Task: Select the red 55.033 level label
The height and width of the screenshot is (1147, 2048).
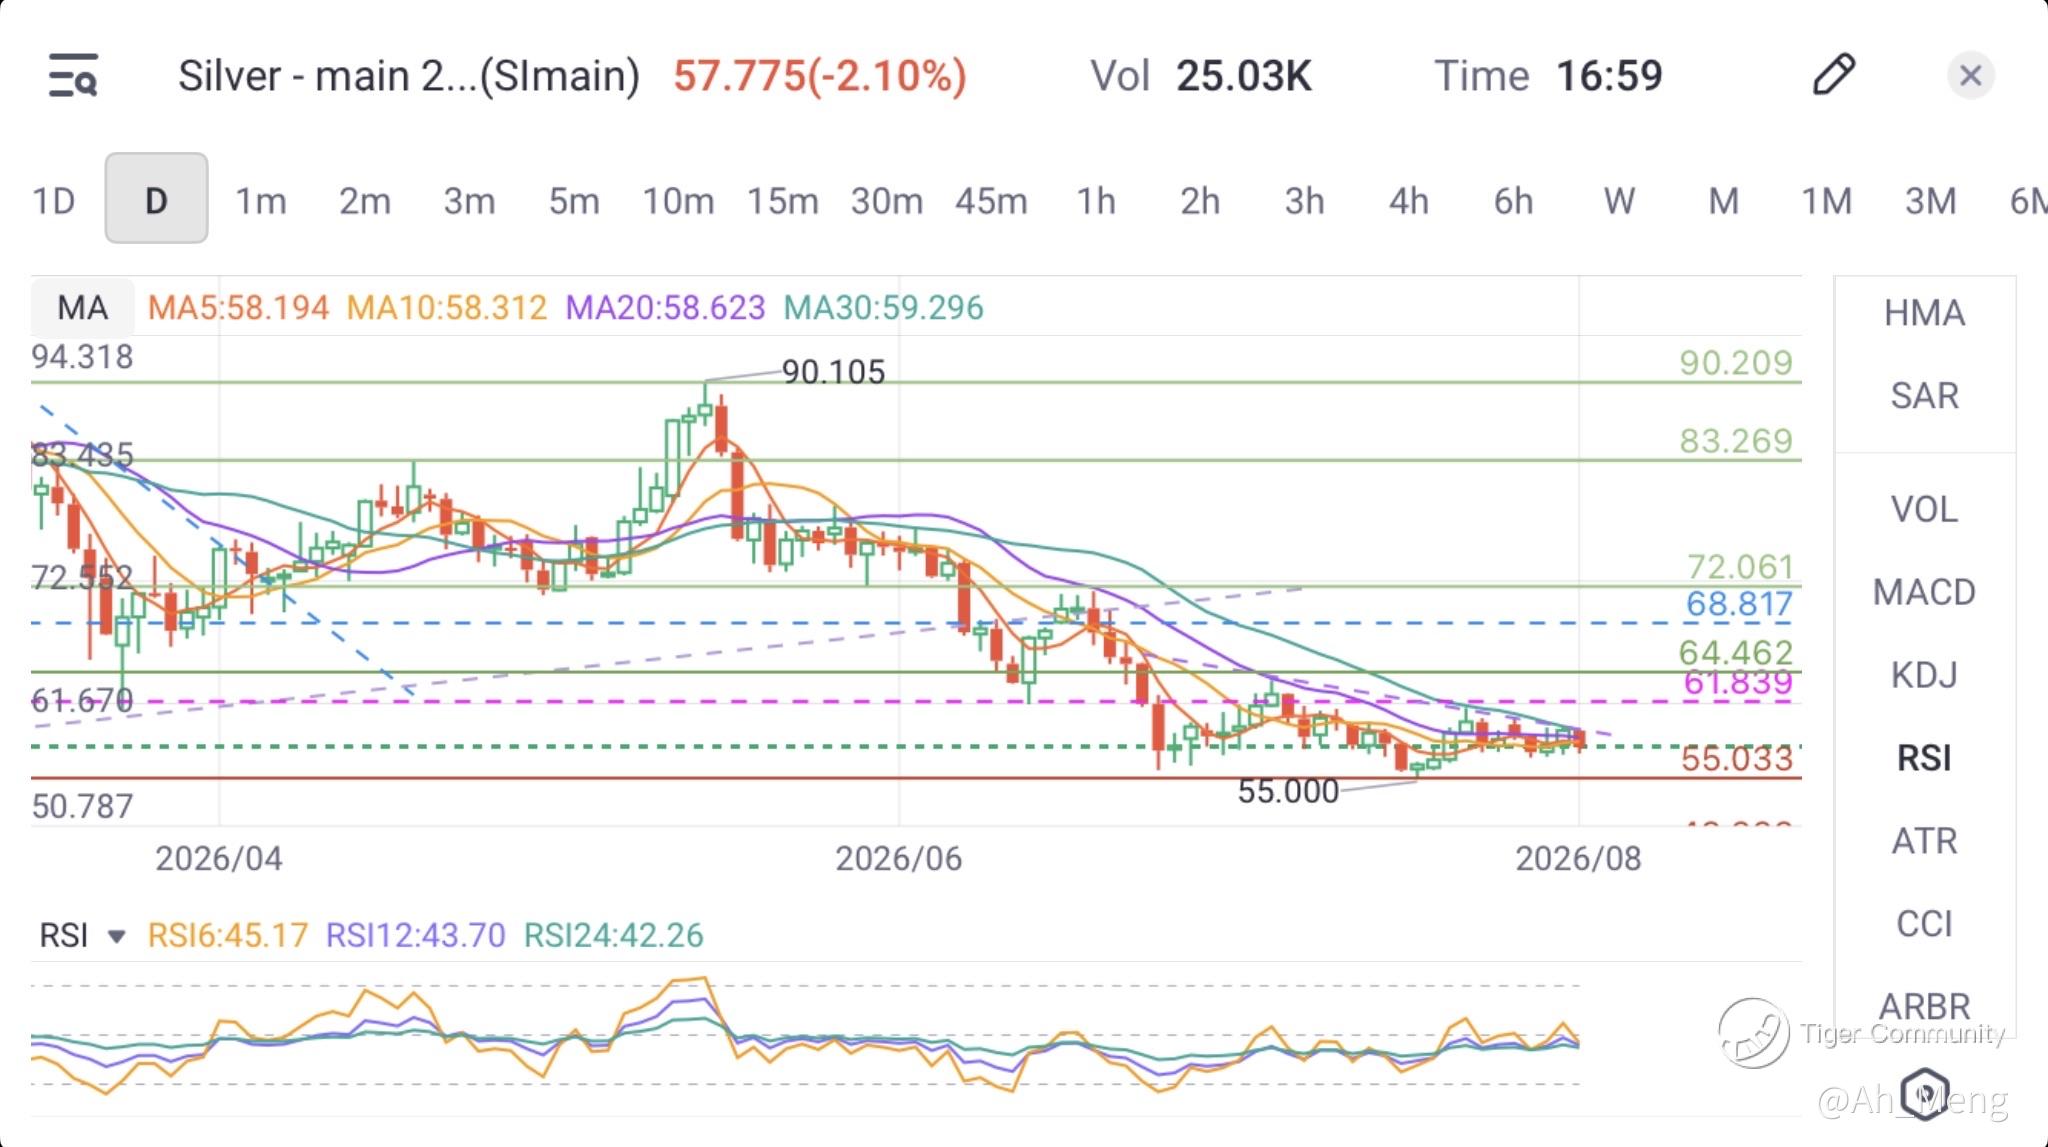Action: click(x=1737, y=759)
